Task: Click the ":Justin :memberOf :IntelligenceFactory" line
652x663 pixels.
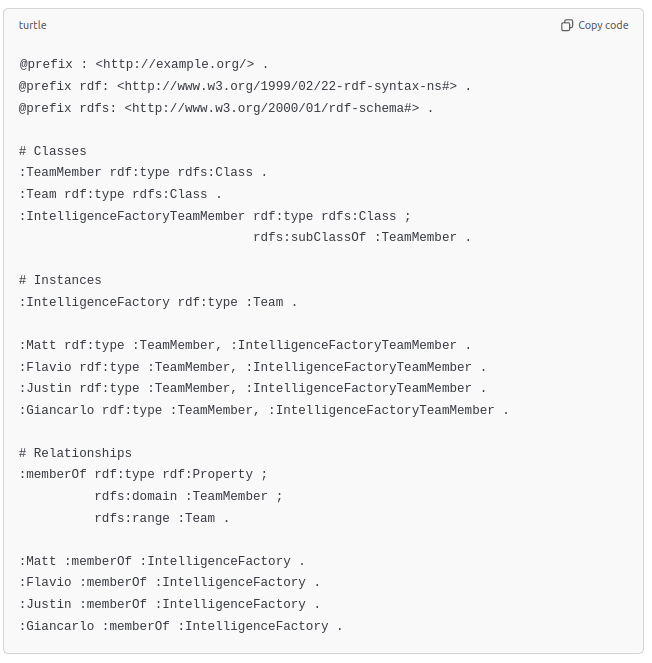Action: 169,604
